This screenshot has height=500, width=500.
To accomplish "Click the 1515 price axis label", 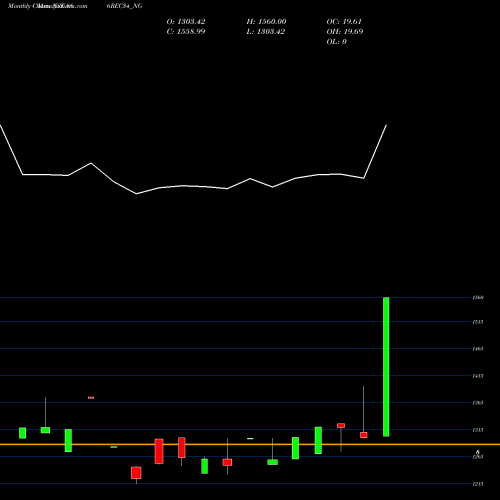I will 478,322.
